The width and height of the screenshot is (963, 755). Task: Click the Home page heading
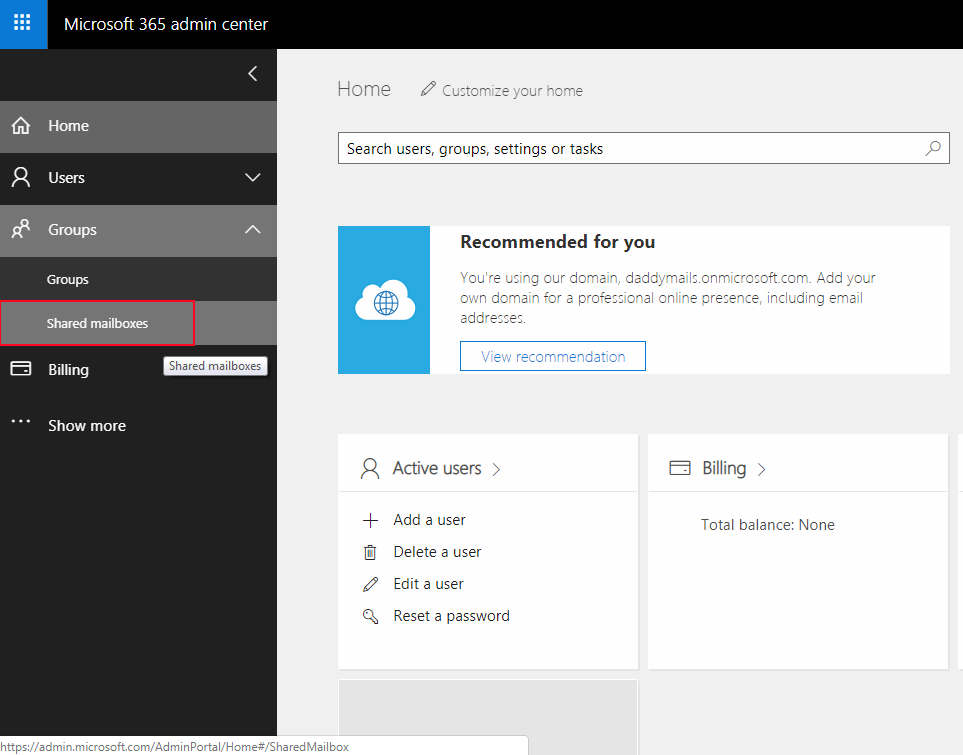pyautogui.click(x=364, y=89)
